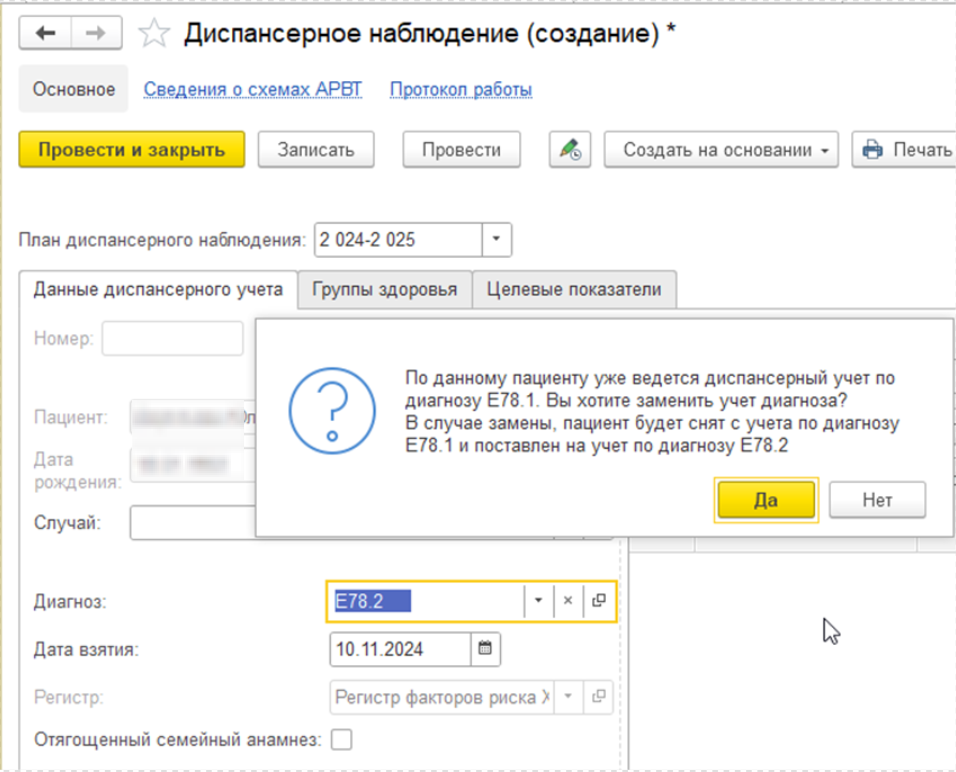
Task: Switch to Группы здоровья tab
Action: coord(384,290)
